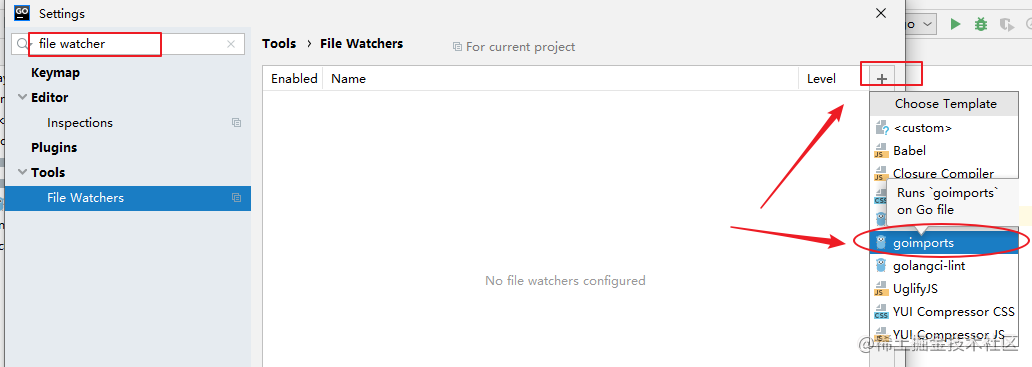Viewport: 1032px width, 367px height.
Task: Click the green Run arrow icon
Action: tap(955, 24)
